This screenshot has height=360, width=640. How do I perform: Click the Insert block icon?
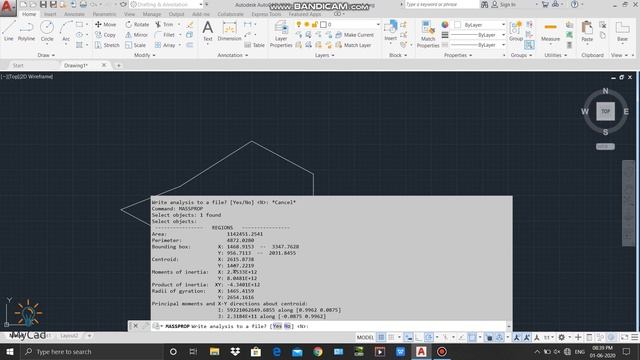coord(390,31)
